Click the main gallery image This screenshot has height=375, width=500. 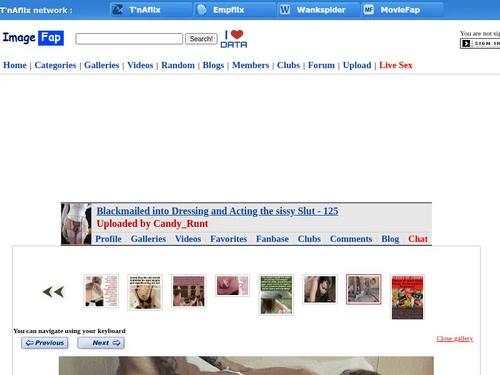tap(246, 366)
